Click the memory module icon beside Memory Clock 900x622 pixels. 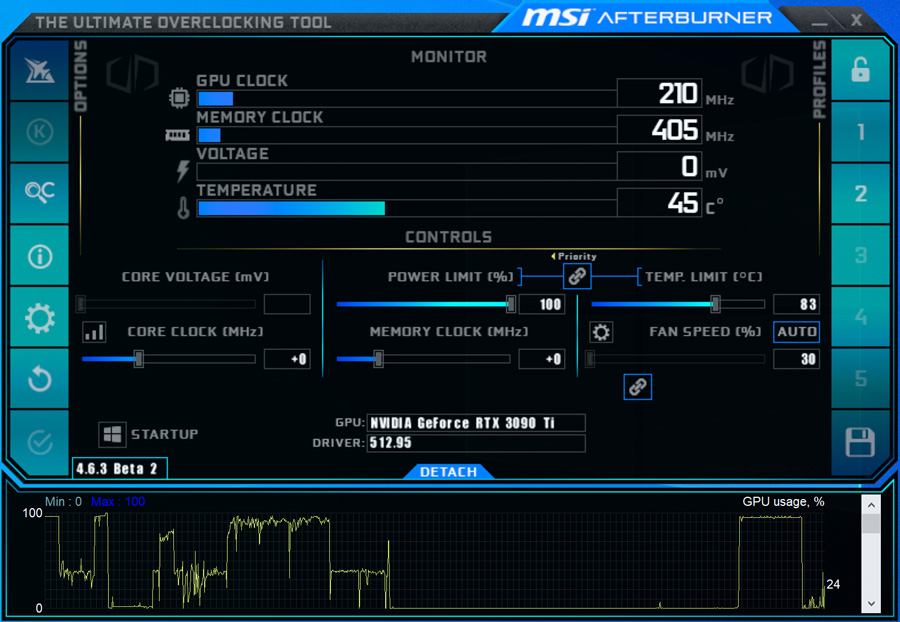pyautogui.click(x=177, y=135)
